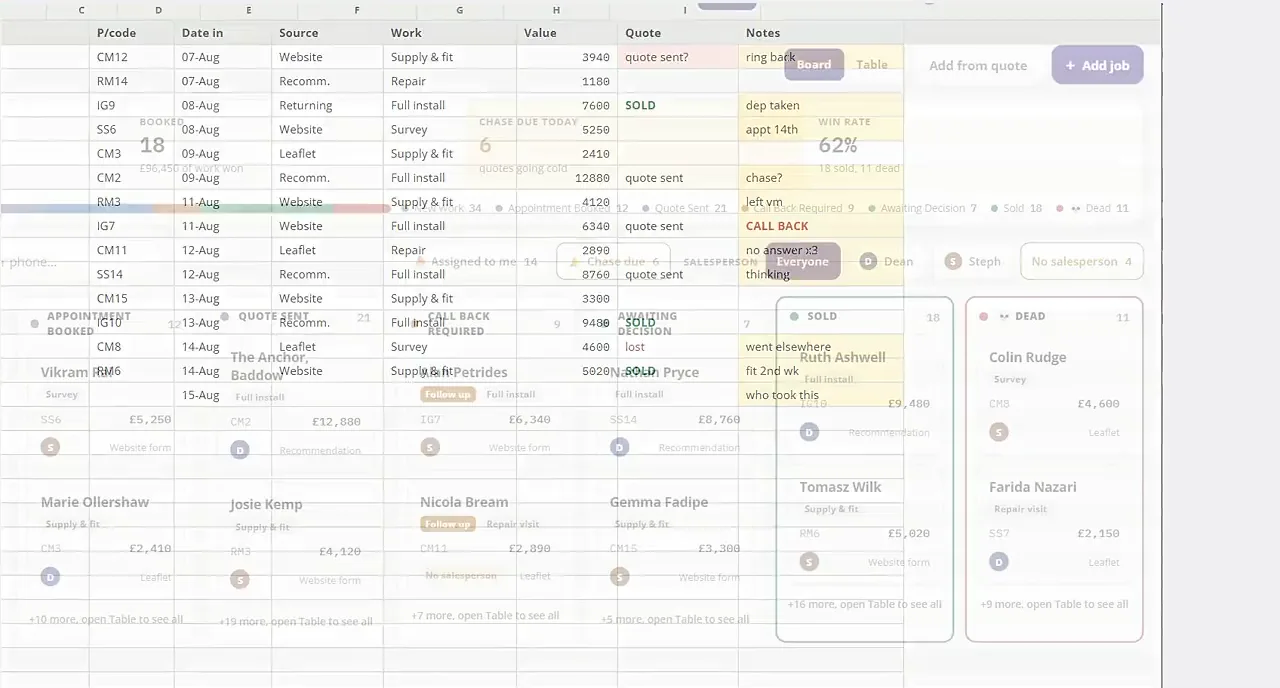Click the red dot beside Dead column title

click(x=983, y=316)
